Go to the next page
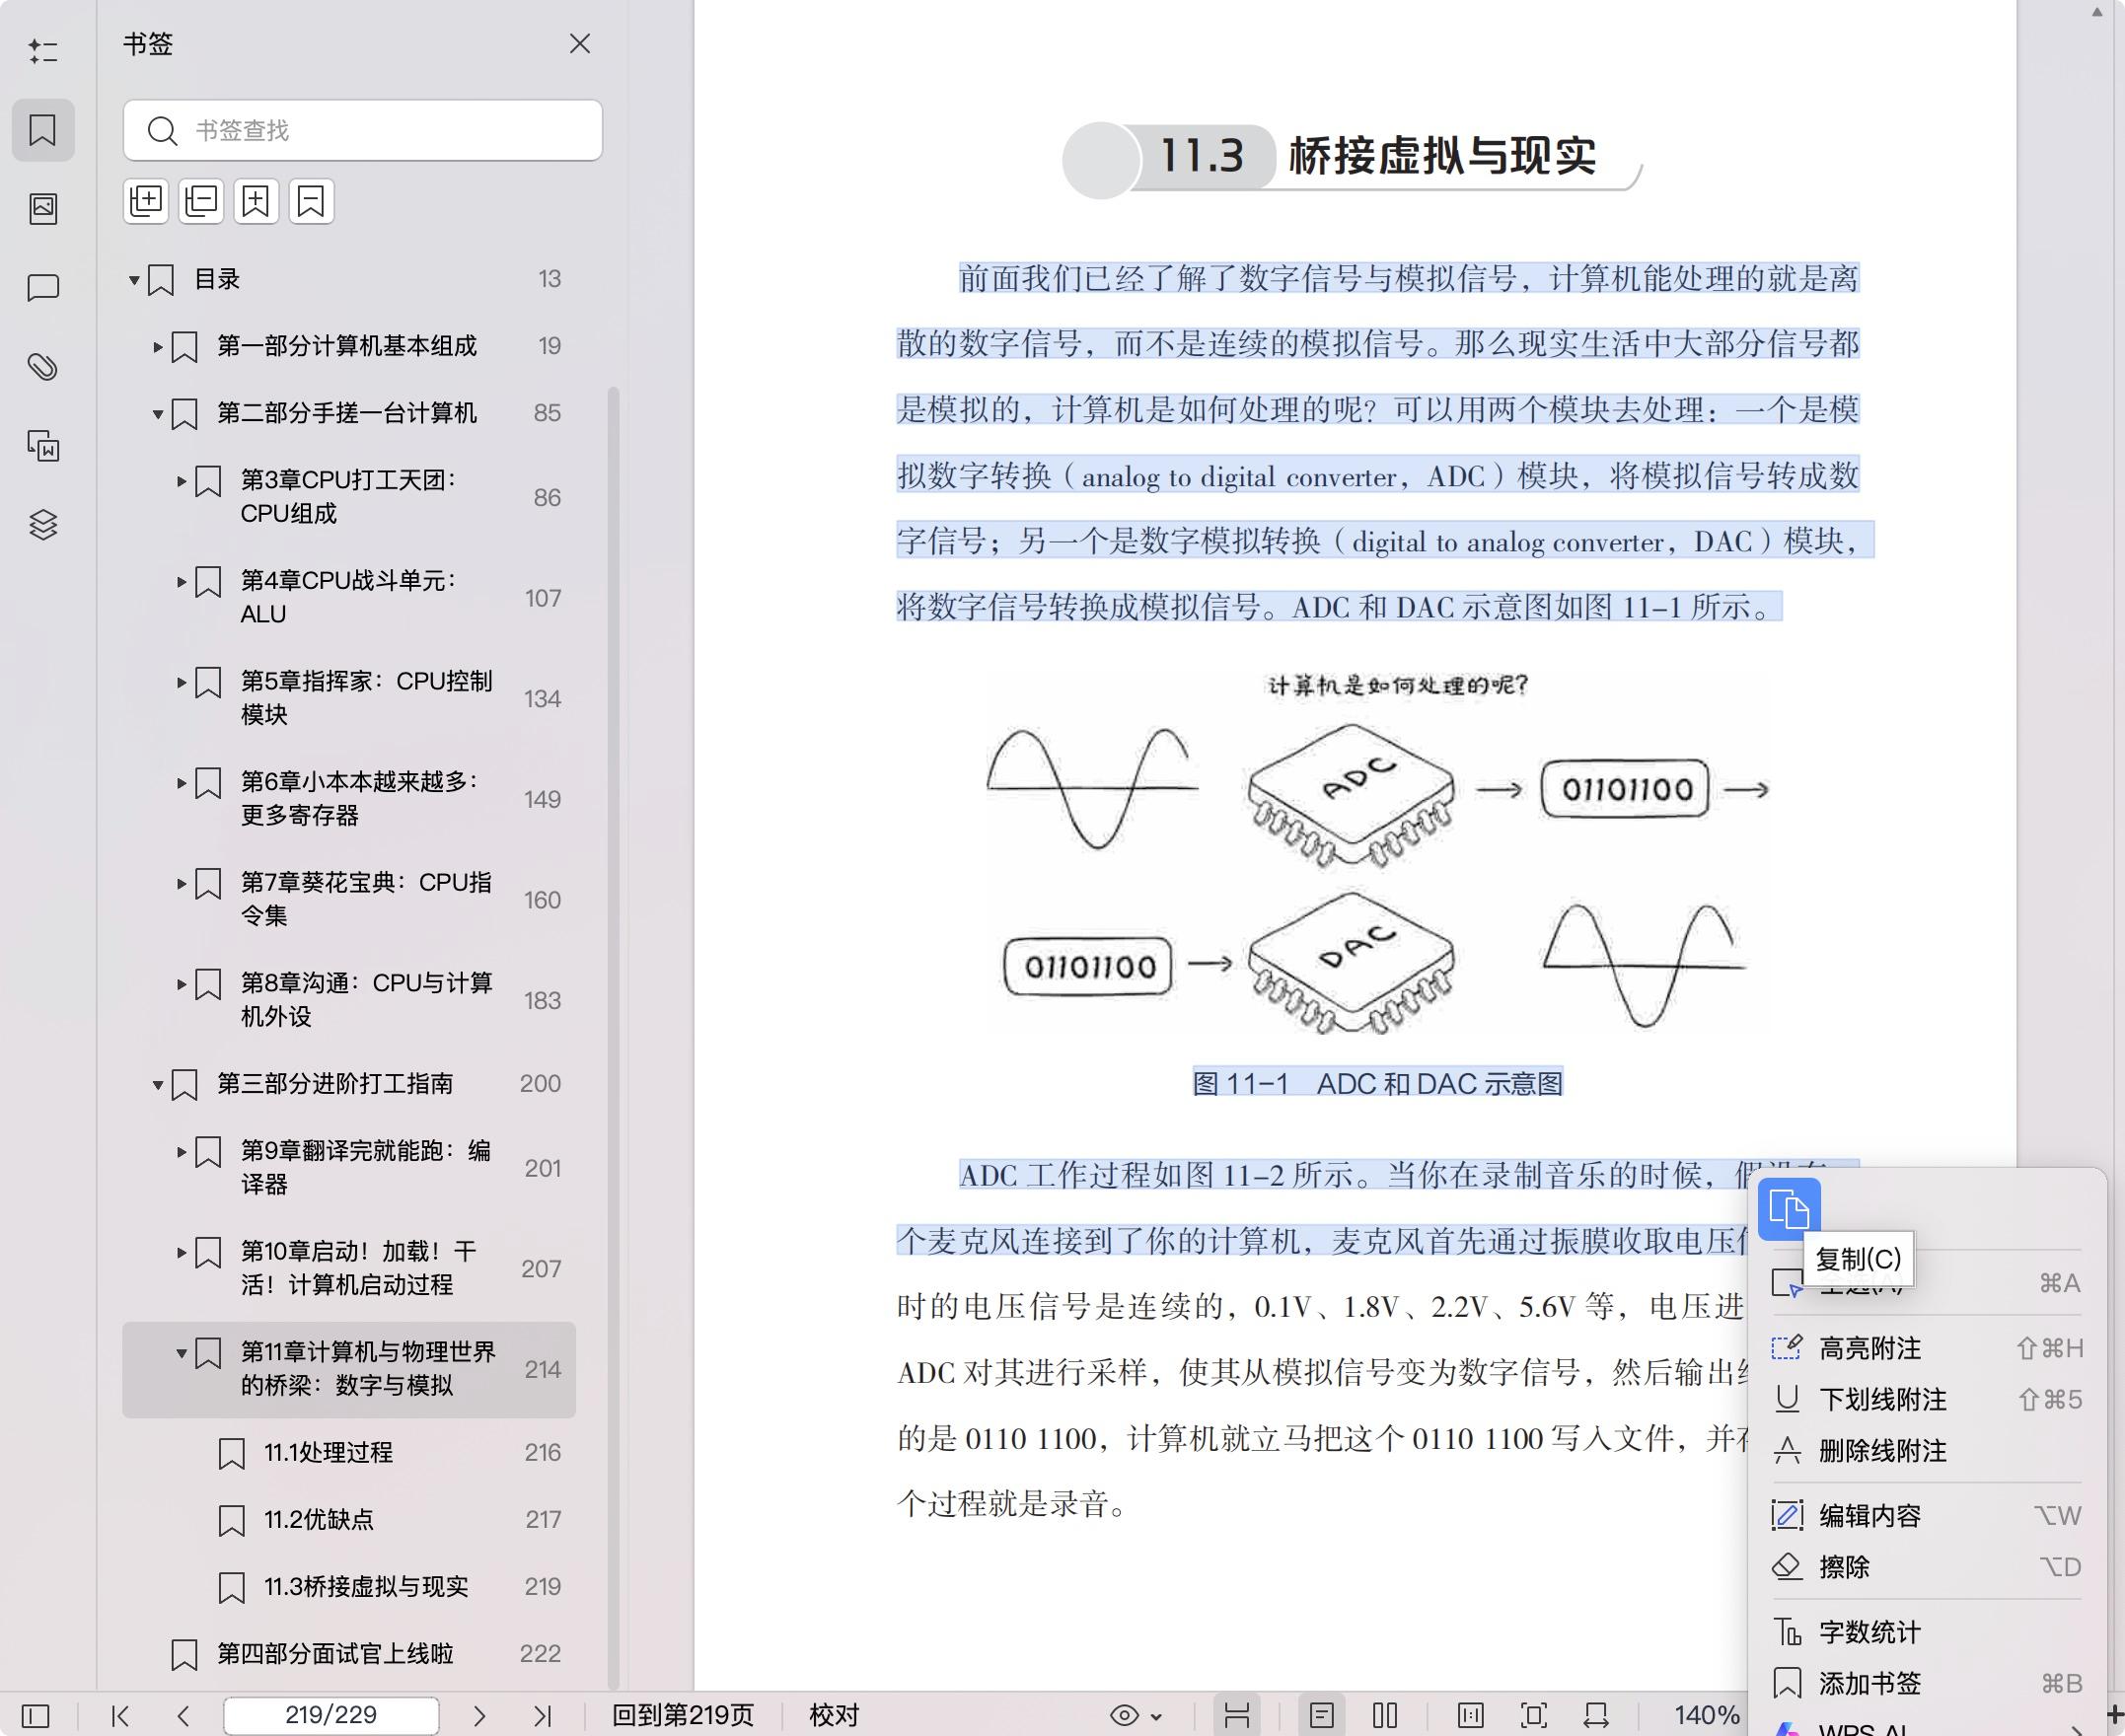This screenshot has height=1736, width=2125. 479,1716
